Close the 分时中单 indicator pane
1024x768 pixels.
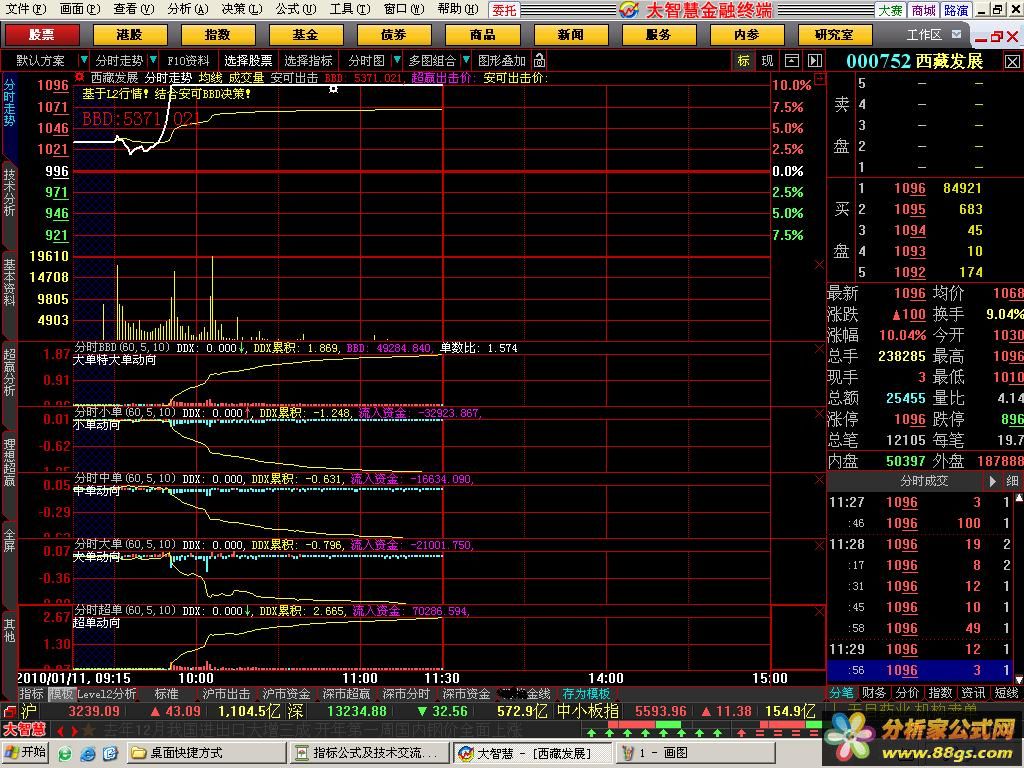click(820, 480)
